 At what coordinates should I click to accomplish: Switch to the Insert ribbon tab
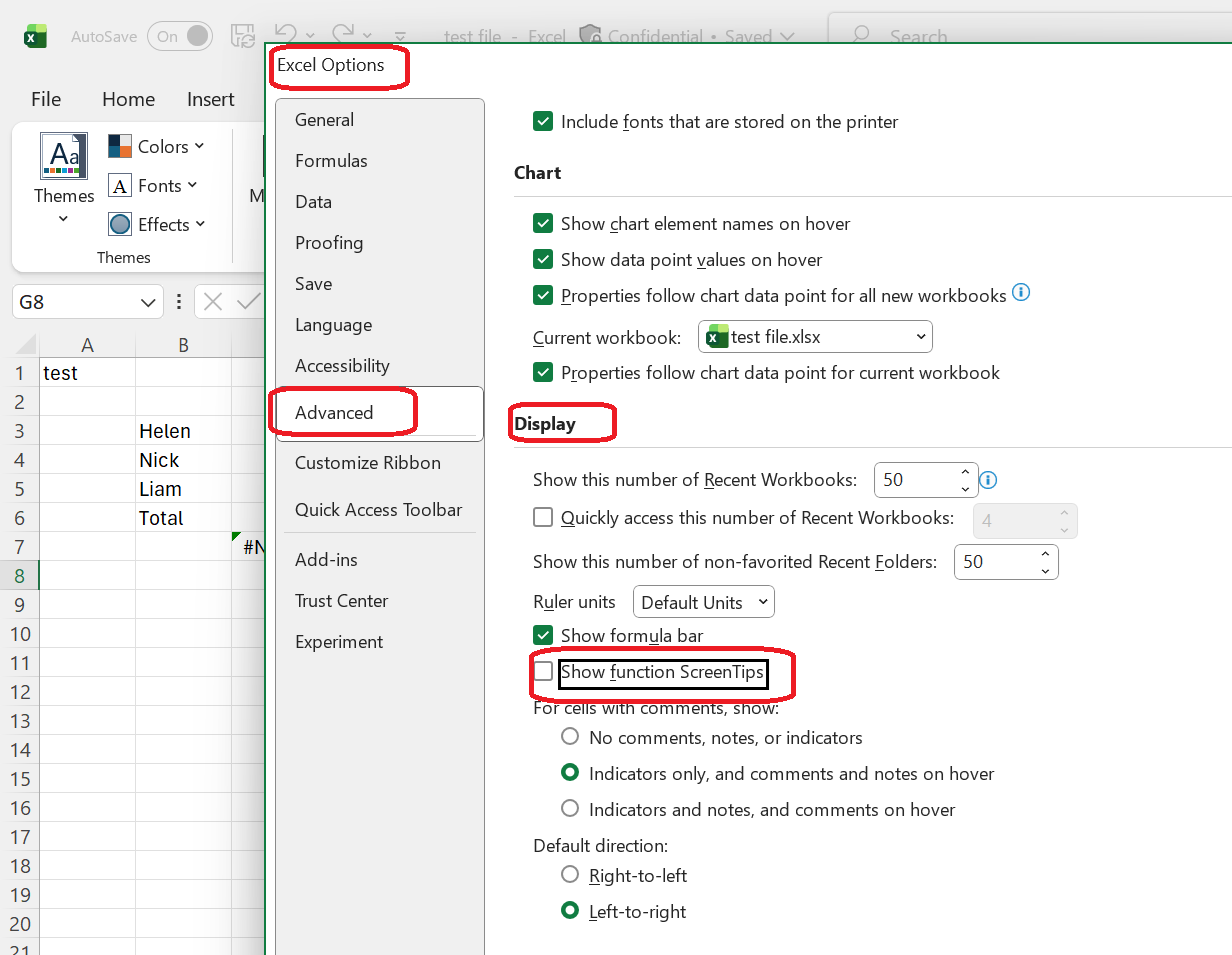[x=211, y=99]
